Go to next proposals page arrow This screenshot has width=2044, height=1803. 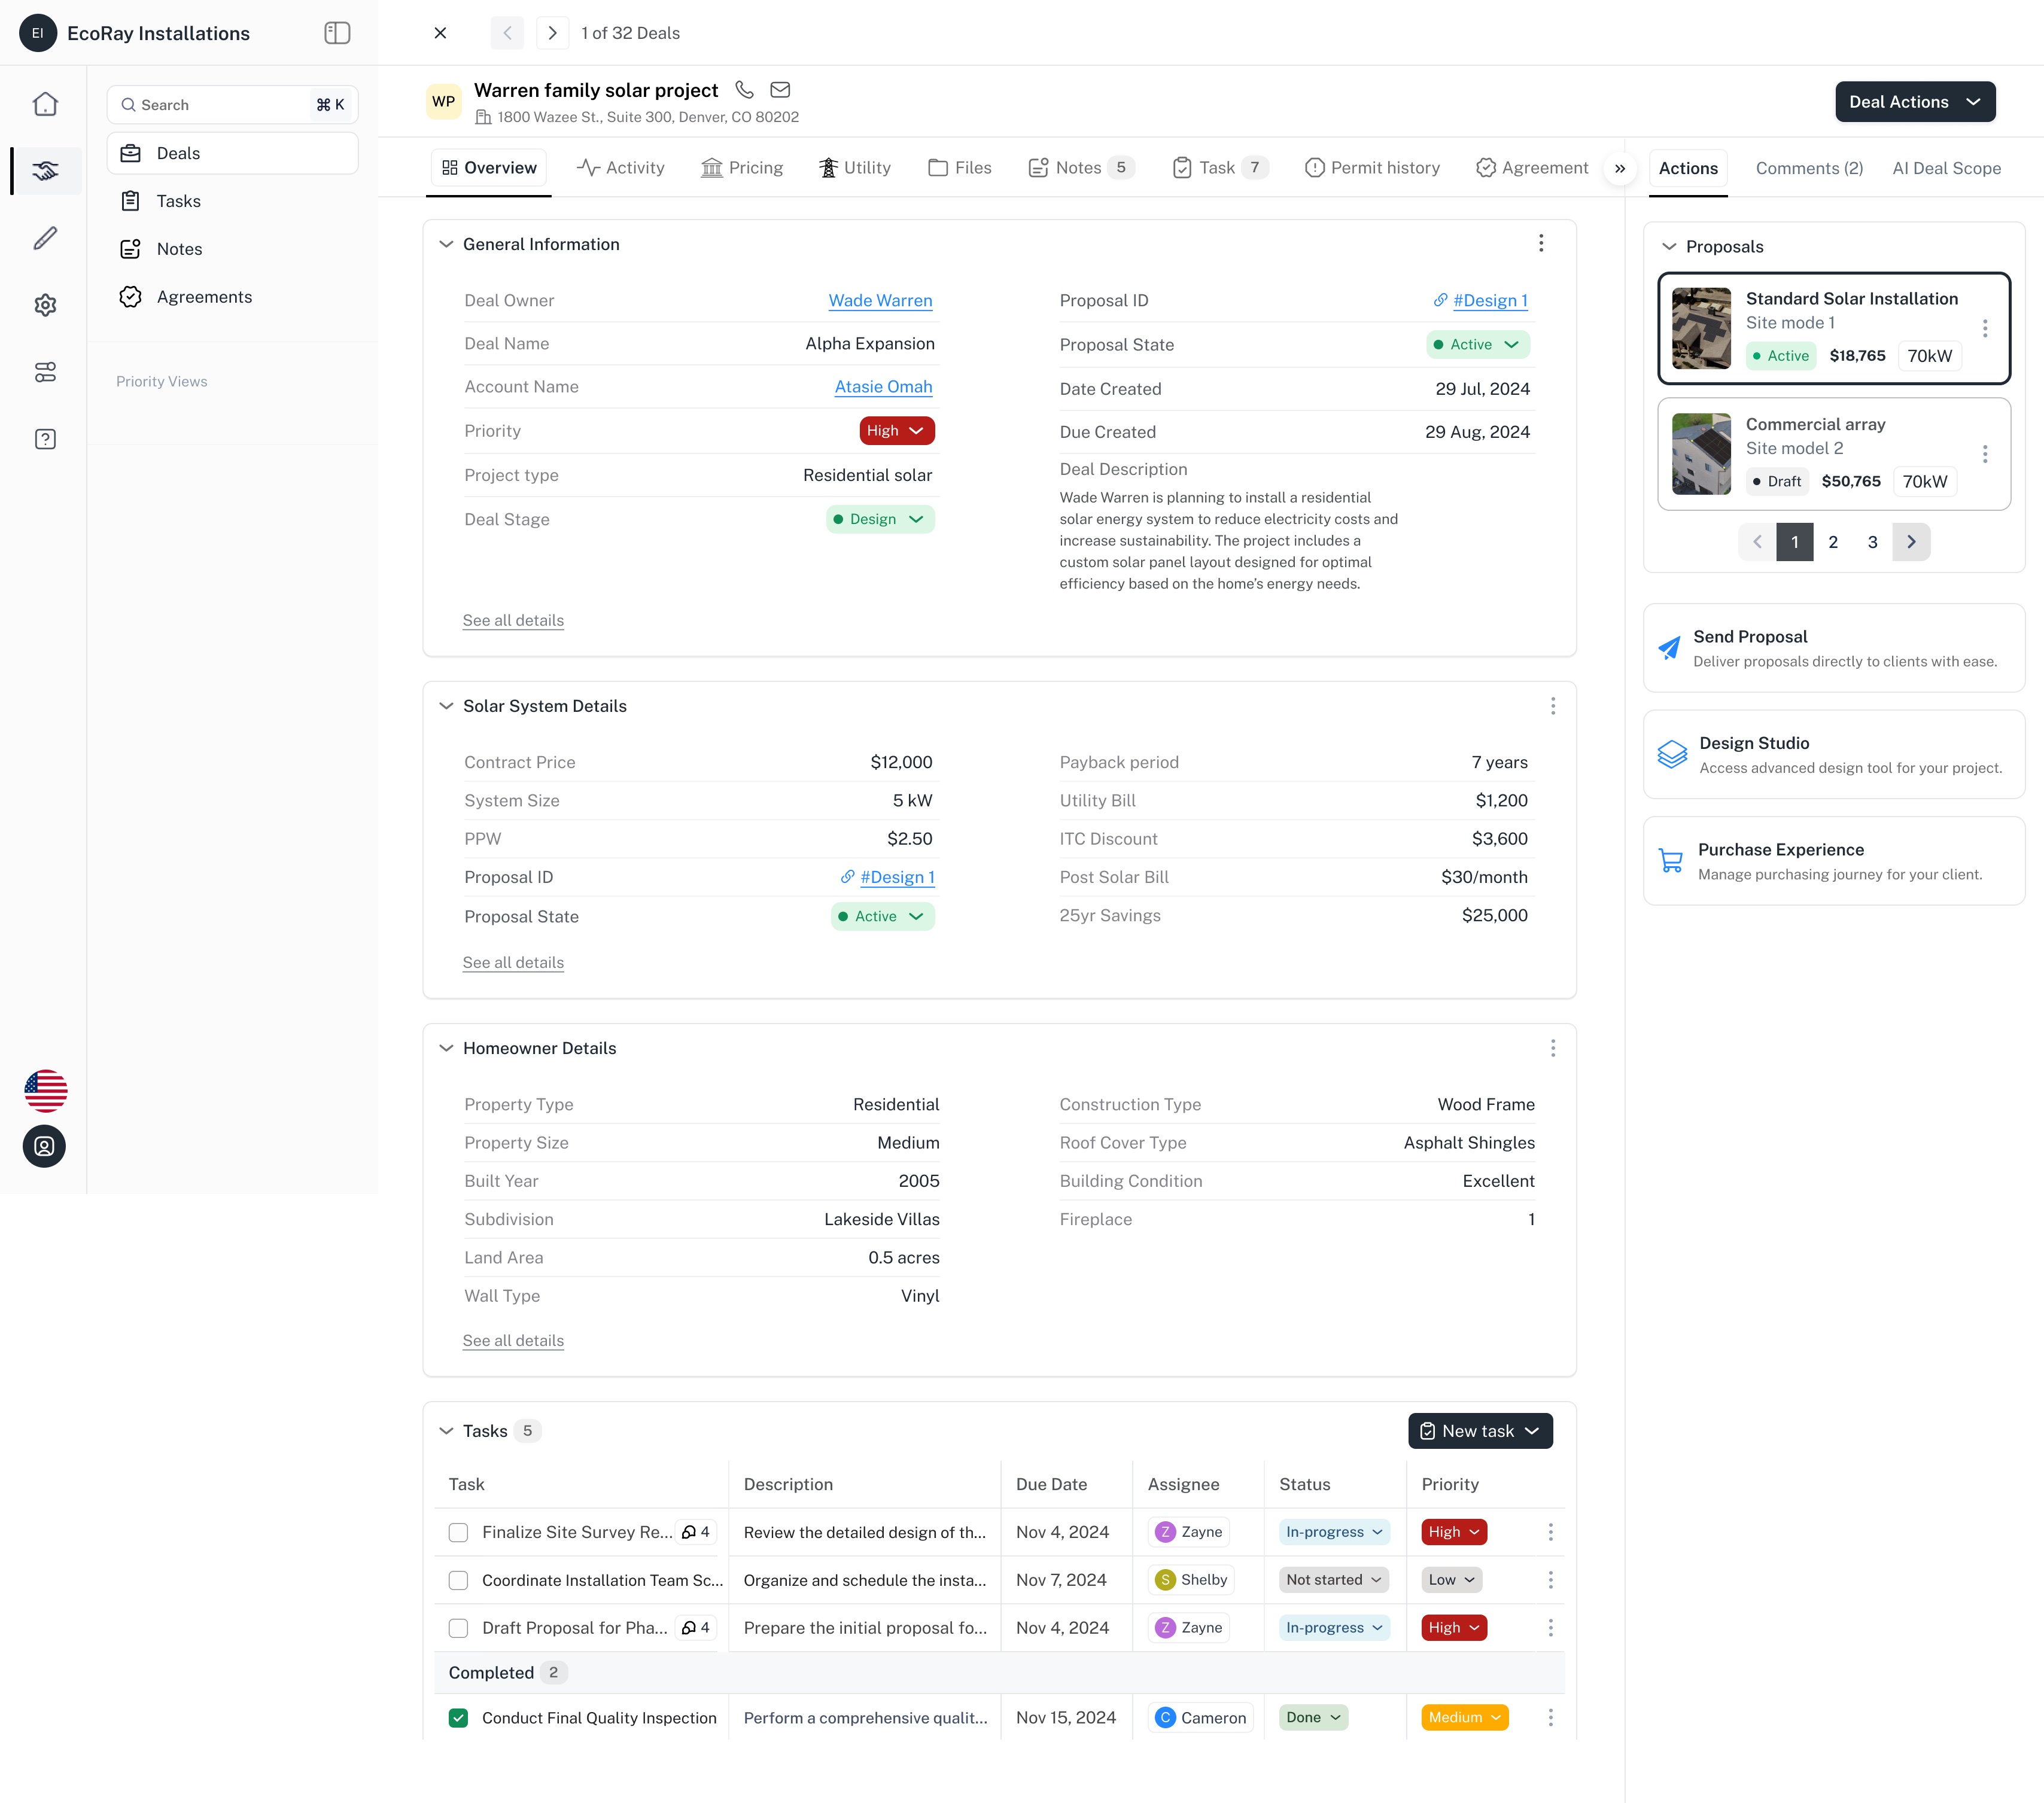pyautogui.click(x=1911, y=542)
